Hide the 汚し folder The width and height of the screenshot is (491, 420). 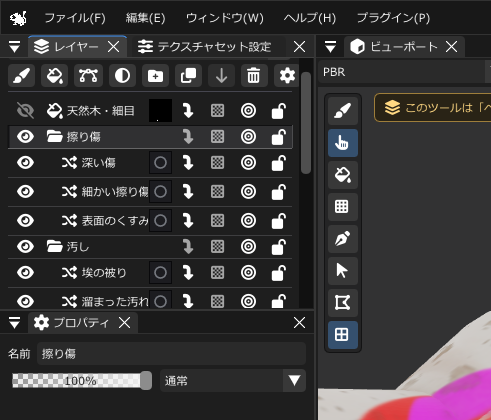tap(25, 247)
